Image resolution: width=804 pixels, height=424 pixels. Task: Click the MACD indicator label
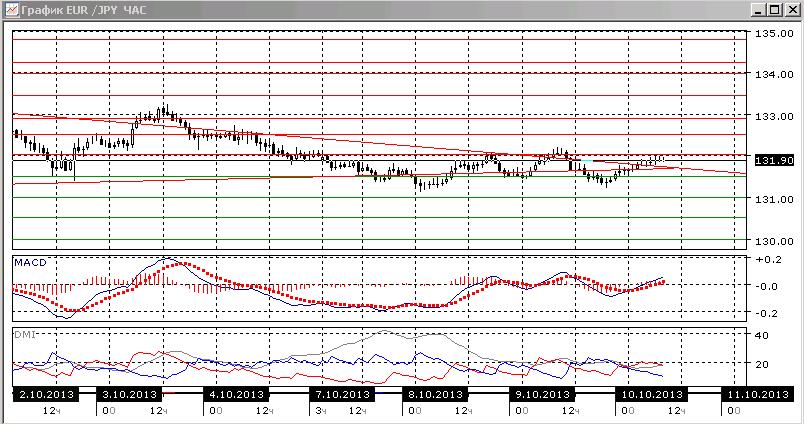(30, 263)
